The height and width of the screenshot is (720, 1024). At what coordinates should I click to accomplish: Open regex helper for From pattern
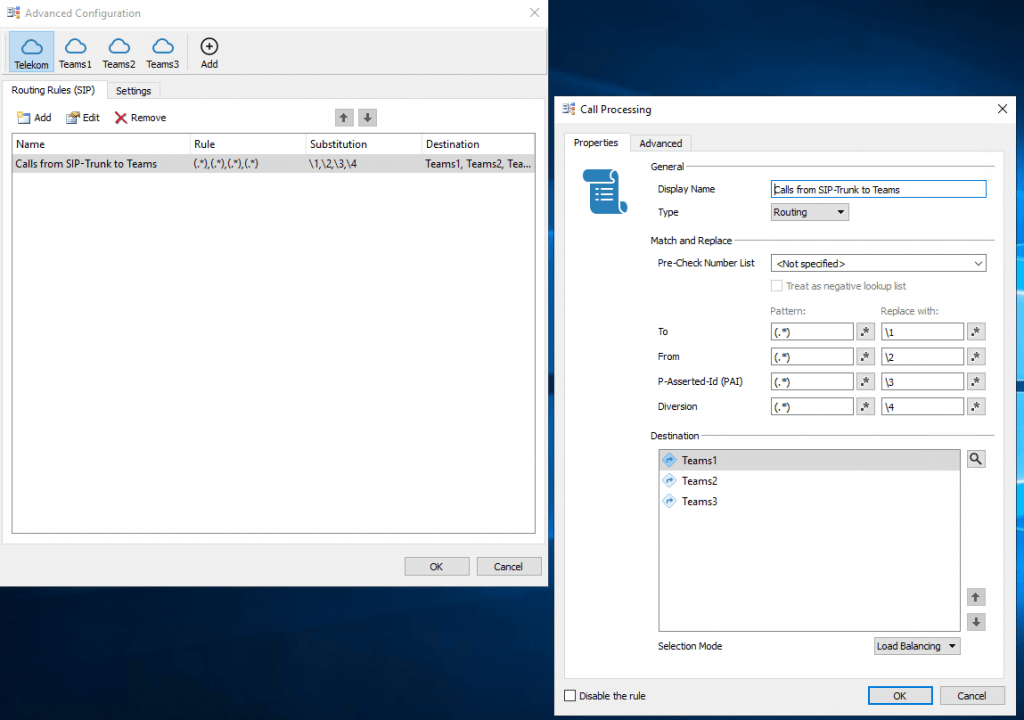point(865,357)
